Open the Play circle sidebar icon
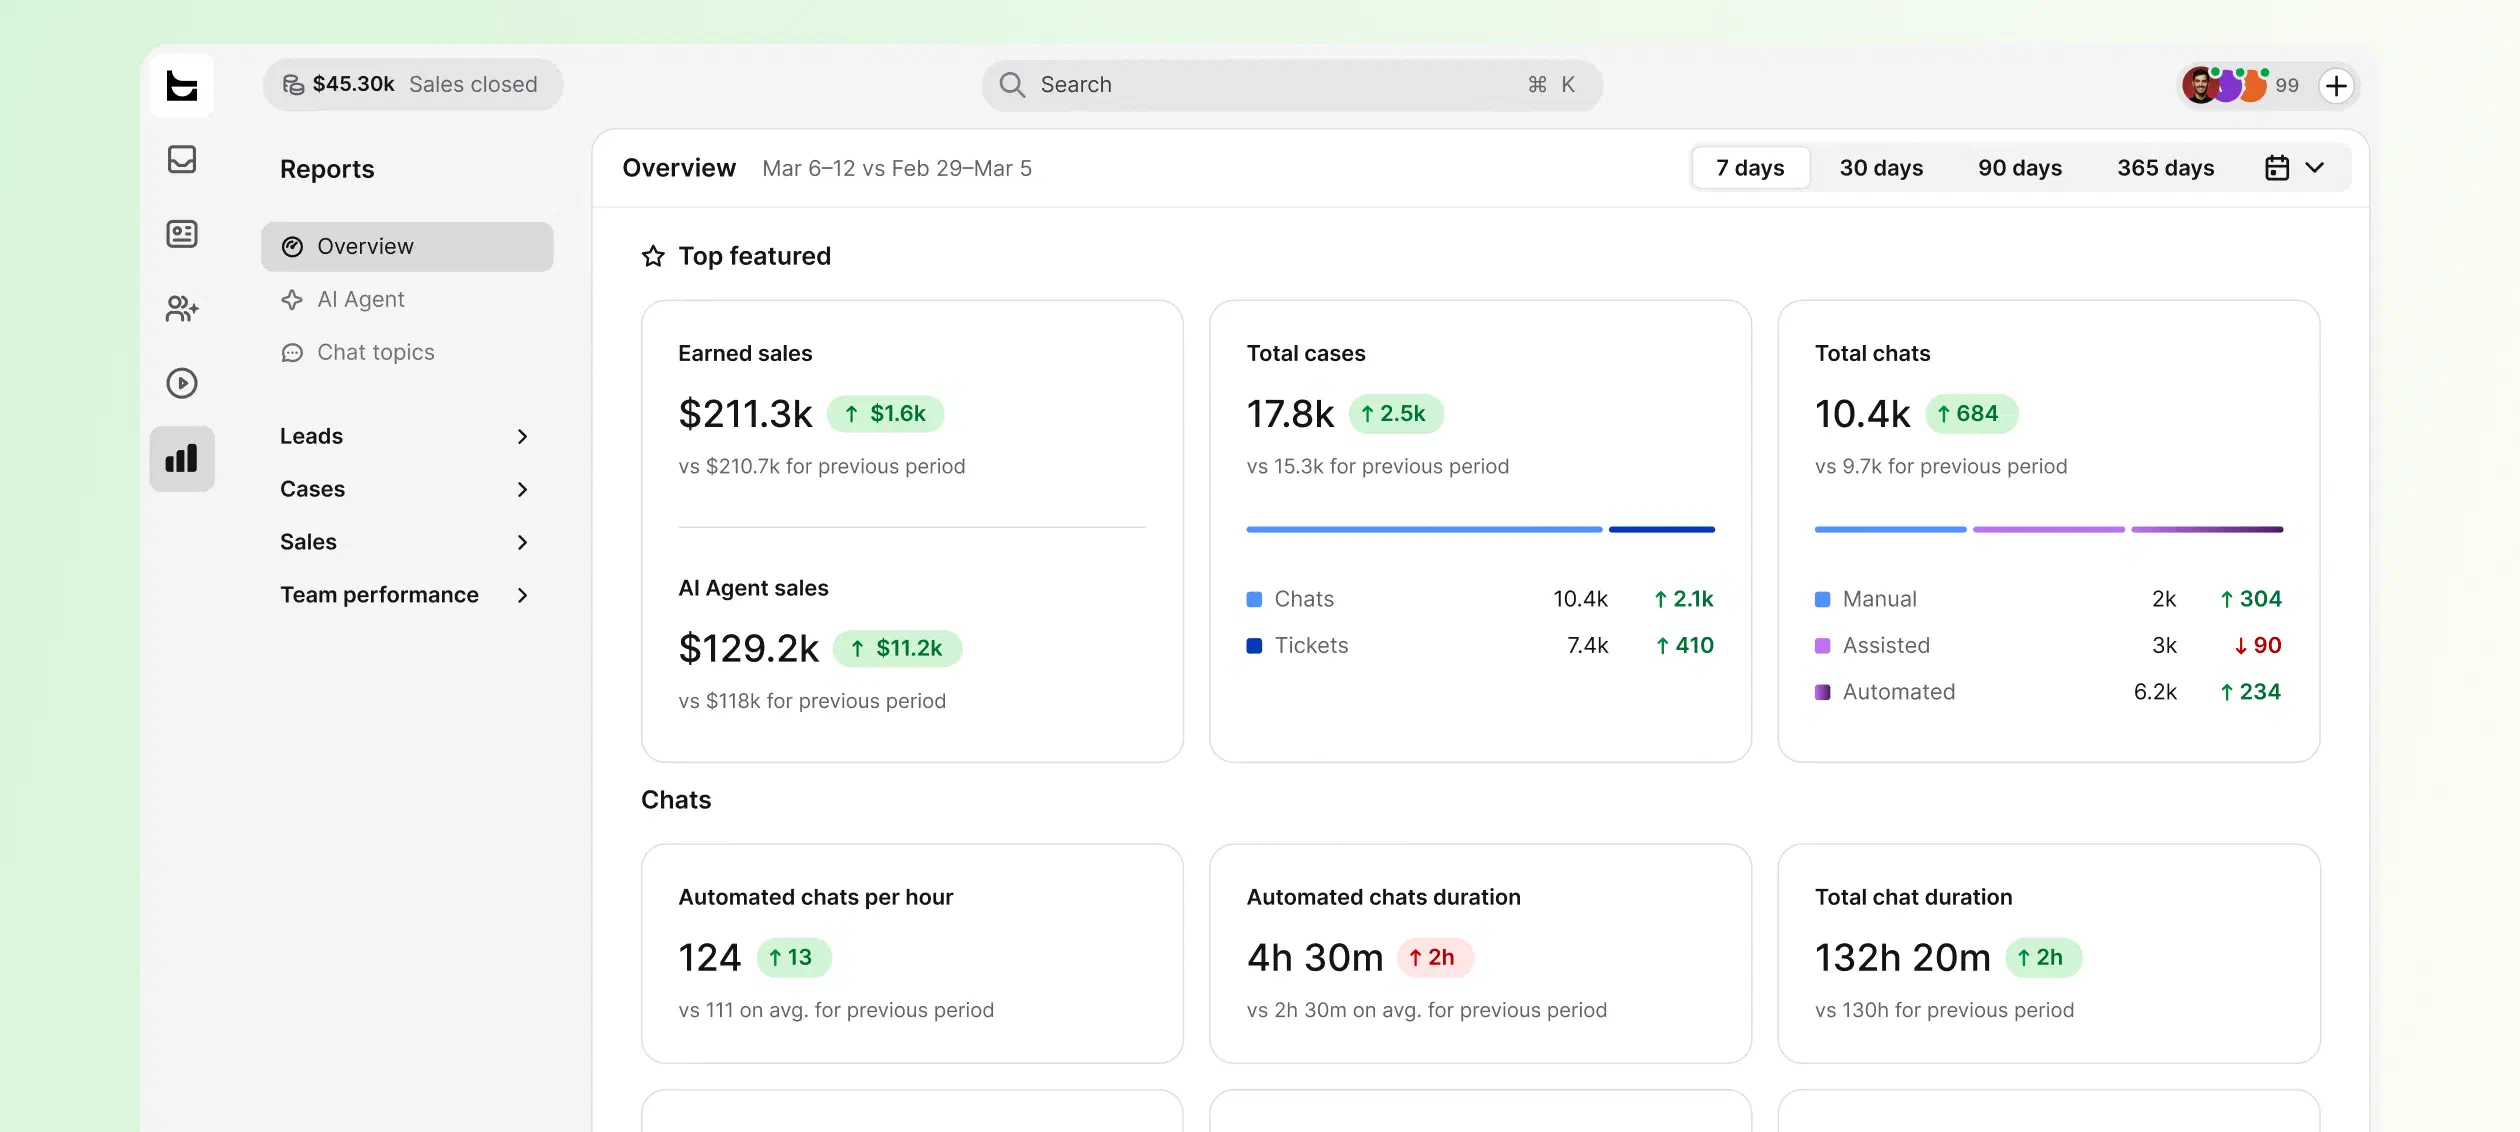2520x1132 pixels. (182, 383)
